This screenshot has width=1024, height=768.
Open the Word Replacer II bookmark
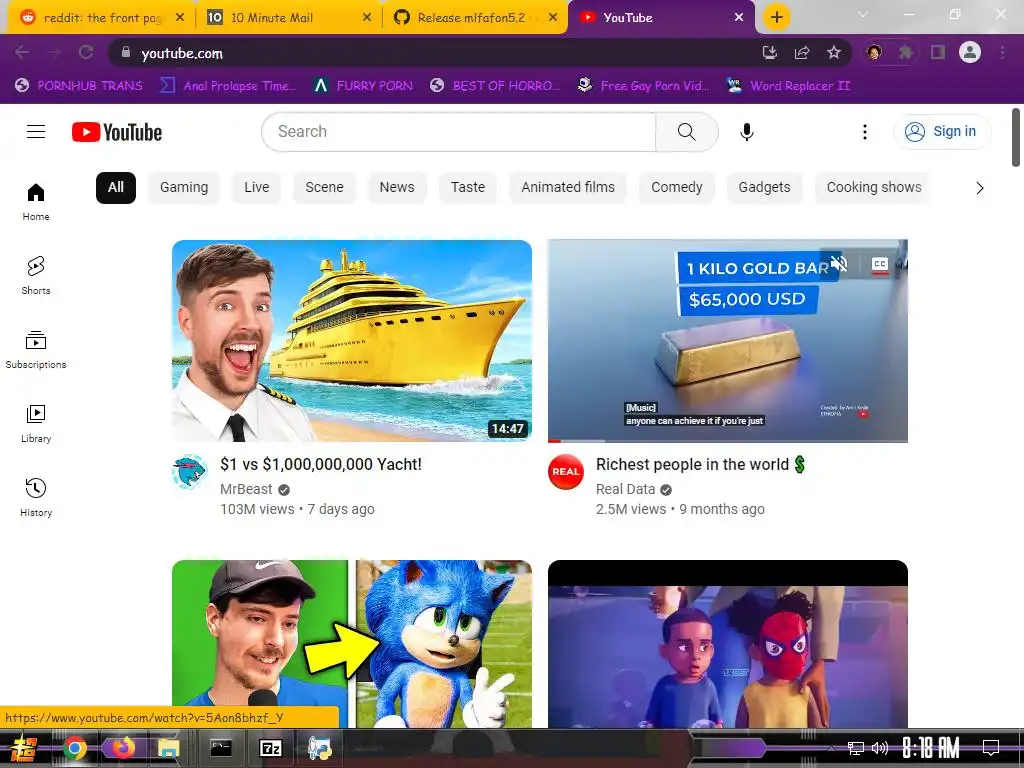[789, 86]
